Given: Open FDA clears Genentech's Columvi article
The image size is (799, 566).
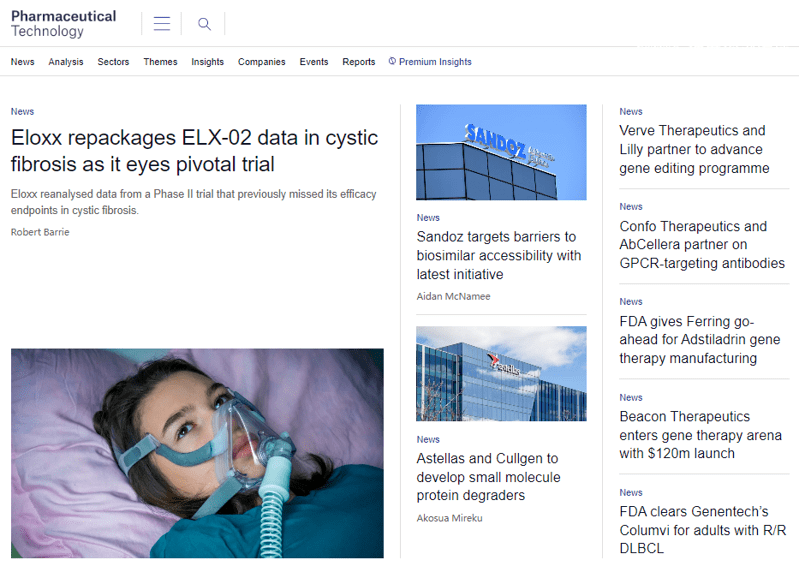Looking at the screenshot, I should tap(703, 530).
